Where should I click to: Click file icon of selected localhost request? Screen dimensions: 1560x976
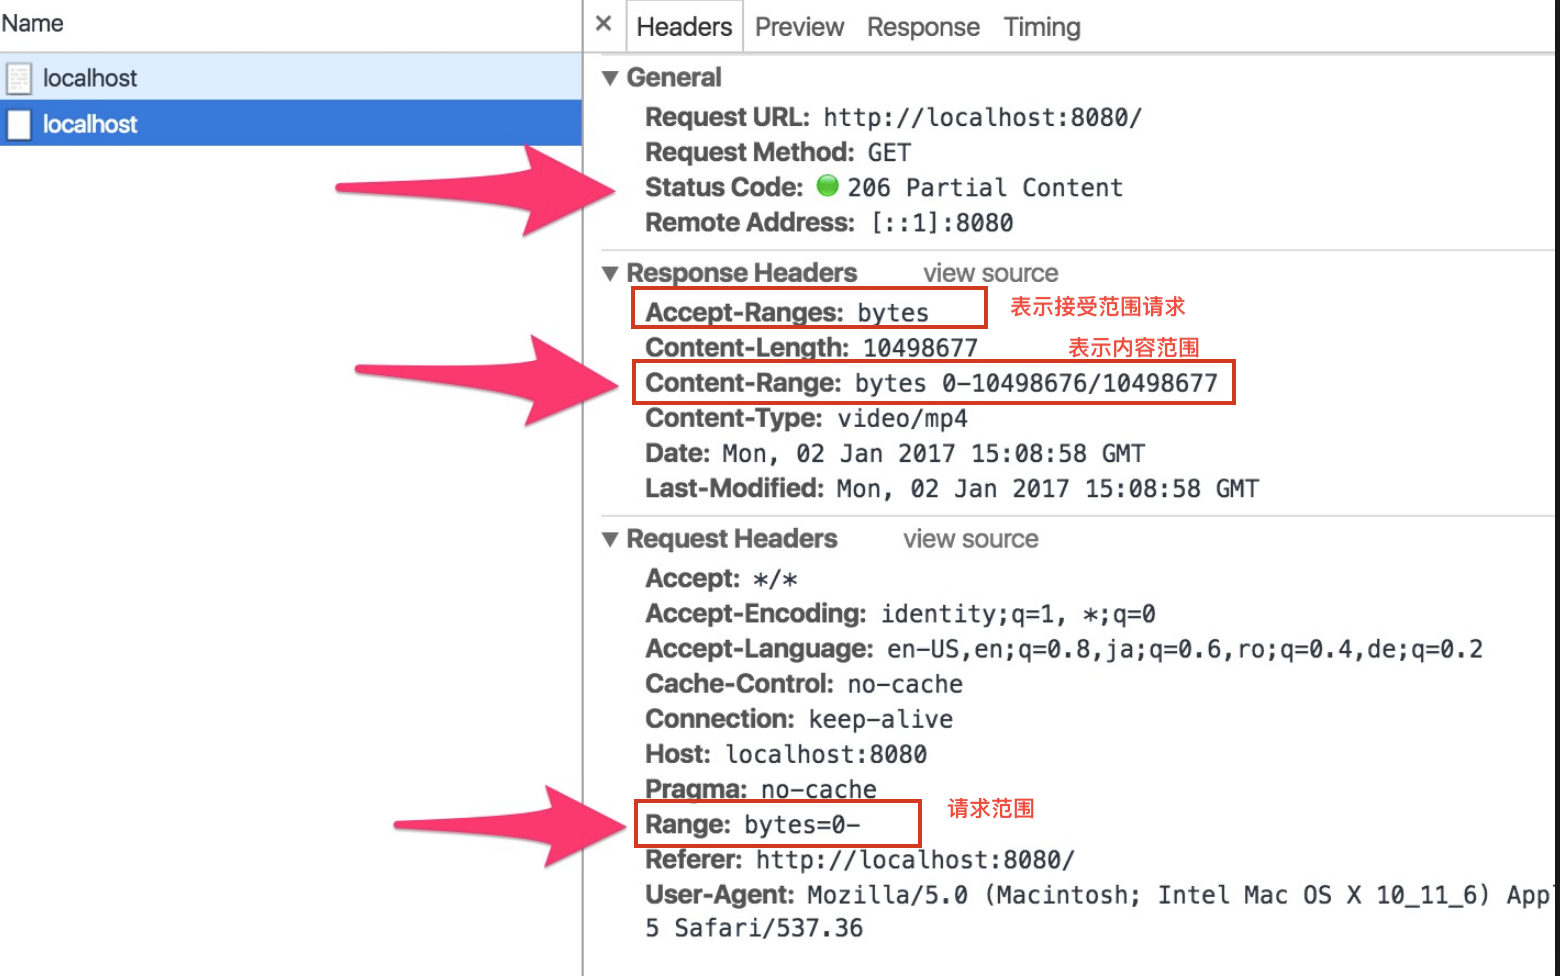pos(19,124)
